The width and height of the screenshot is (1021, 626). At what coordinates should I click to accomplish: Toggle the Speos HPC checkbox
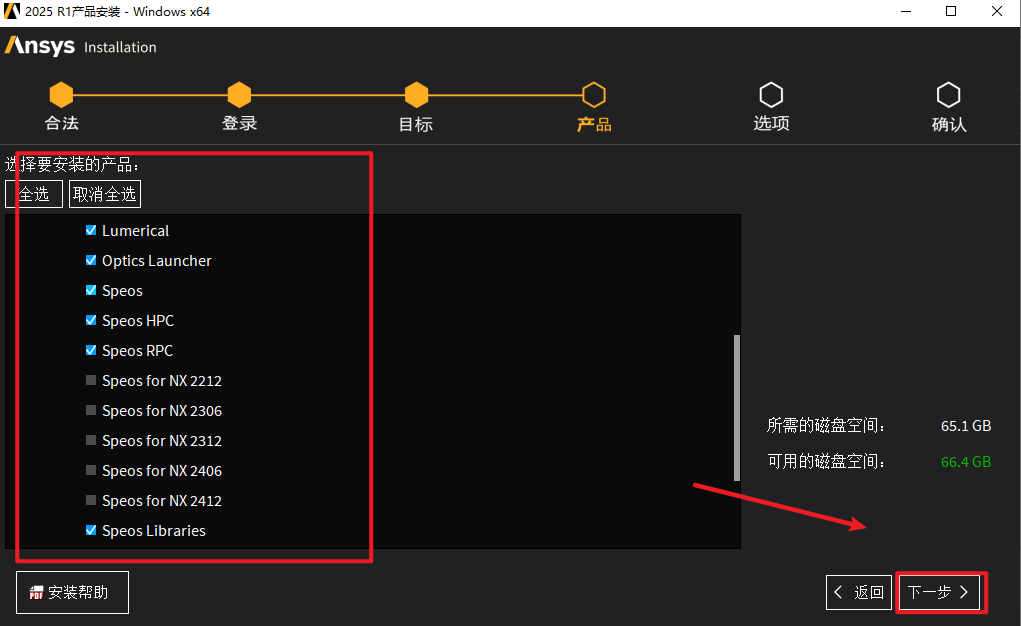pos(91,320)
